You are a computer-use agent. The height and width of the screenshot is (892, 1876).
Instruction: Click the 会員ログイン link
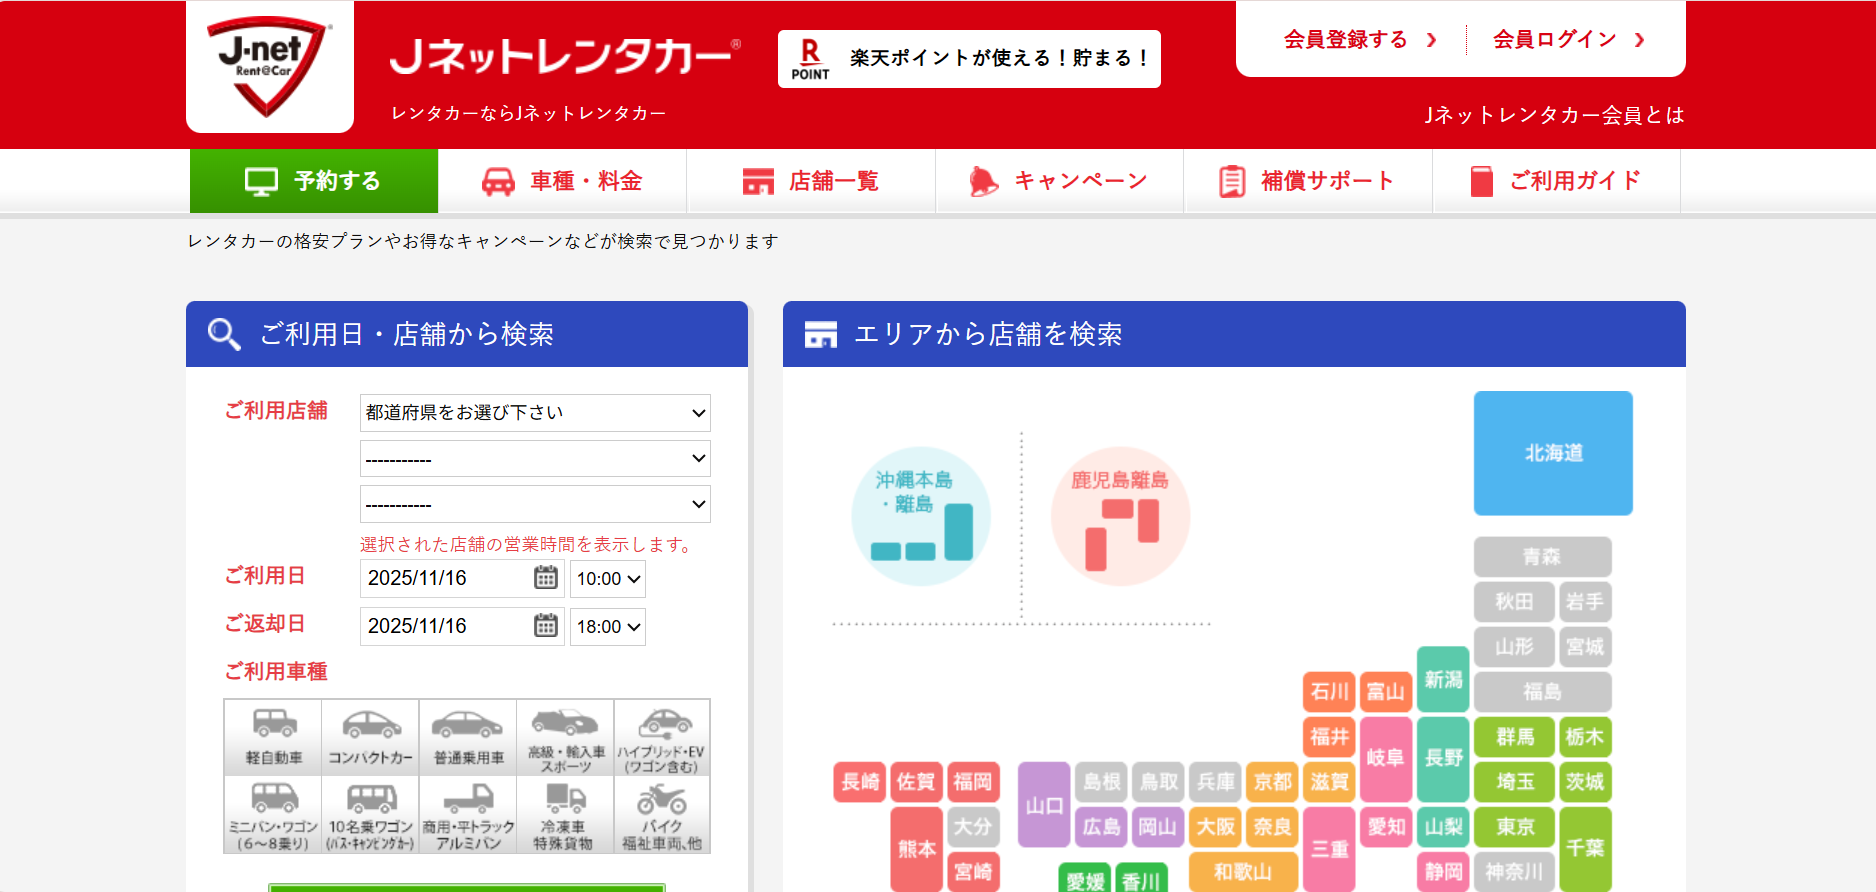point(1567,40)
